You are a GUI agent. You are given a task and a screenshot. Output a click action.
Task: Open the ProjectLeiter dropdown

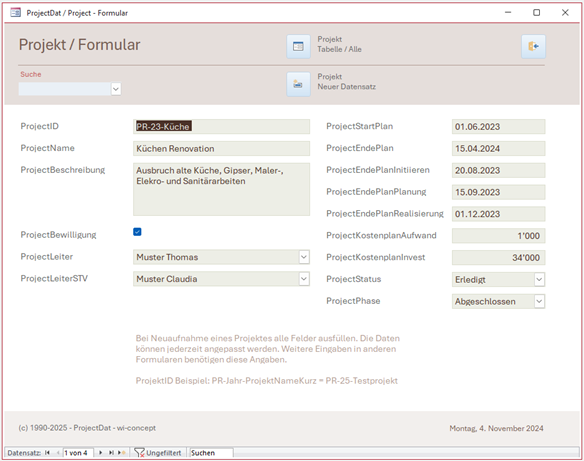pos(304,257)
